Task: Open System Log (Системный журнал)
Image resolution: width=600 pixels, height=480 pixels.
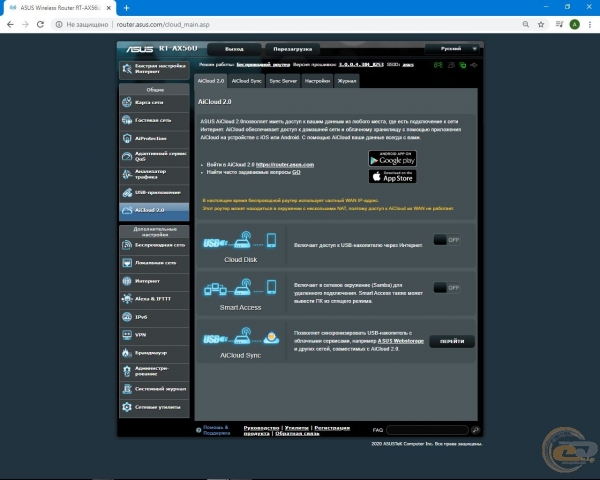Action: (x=154, y=389)
